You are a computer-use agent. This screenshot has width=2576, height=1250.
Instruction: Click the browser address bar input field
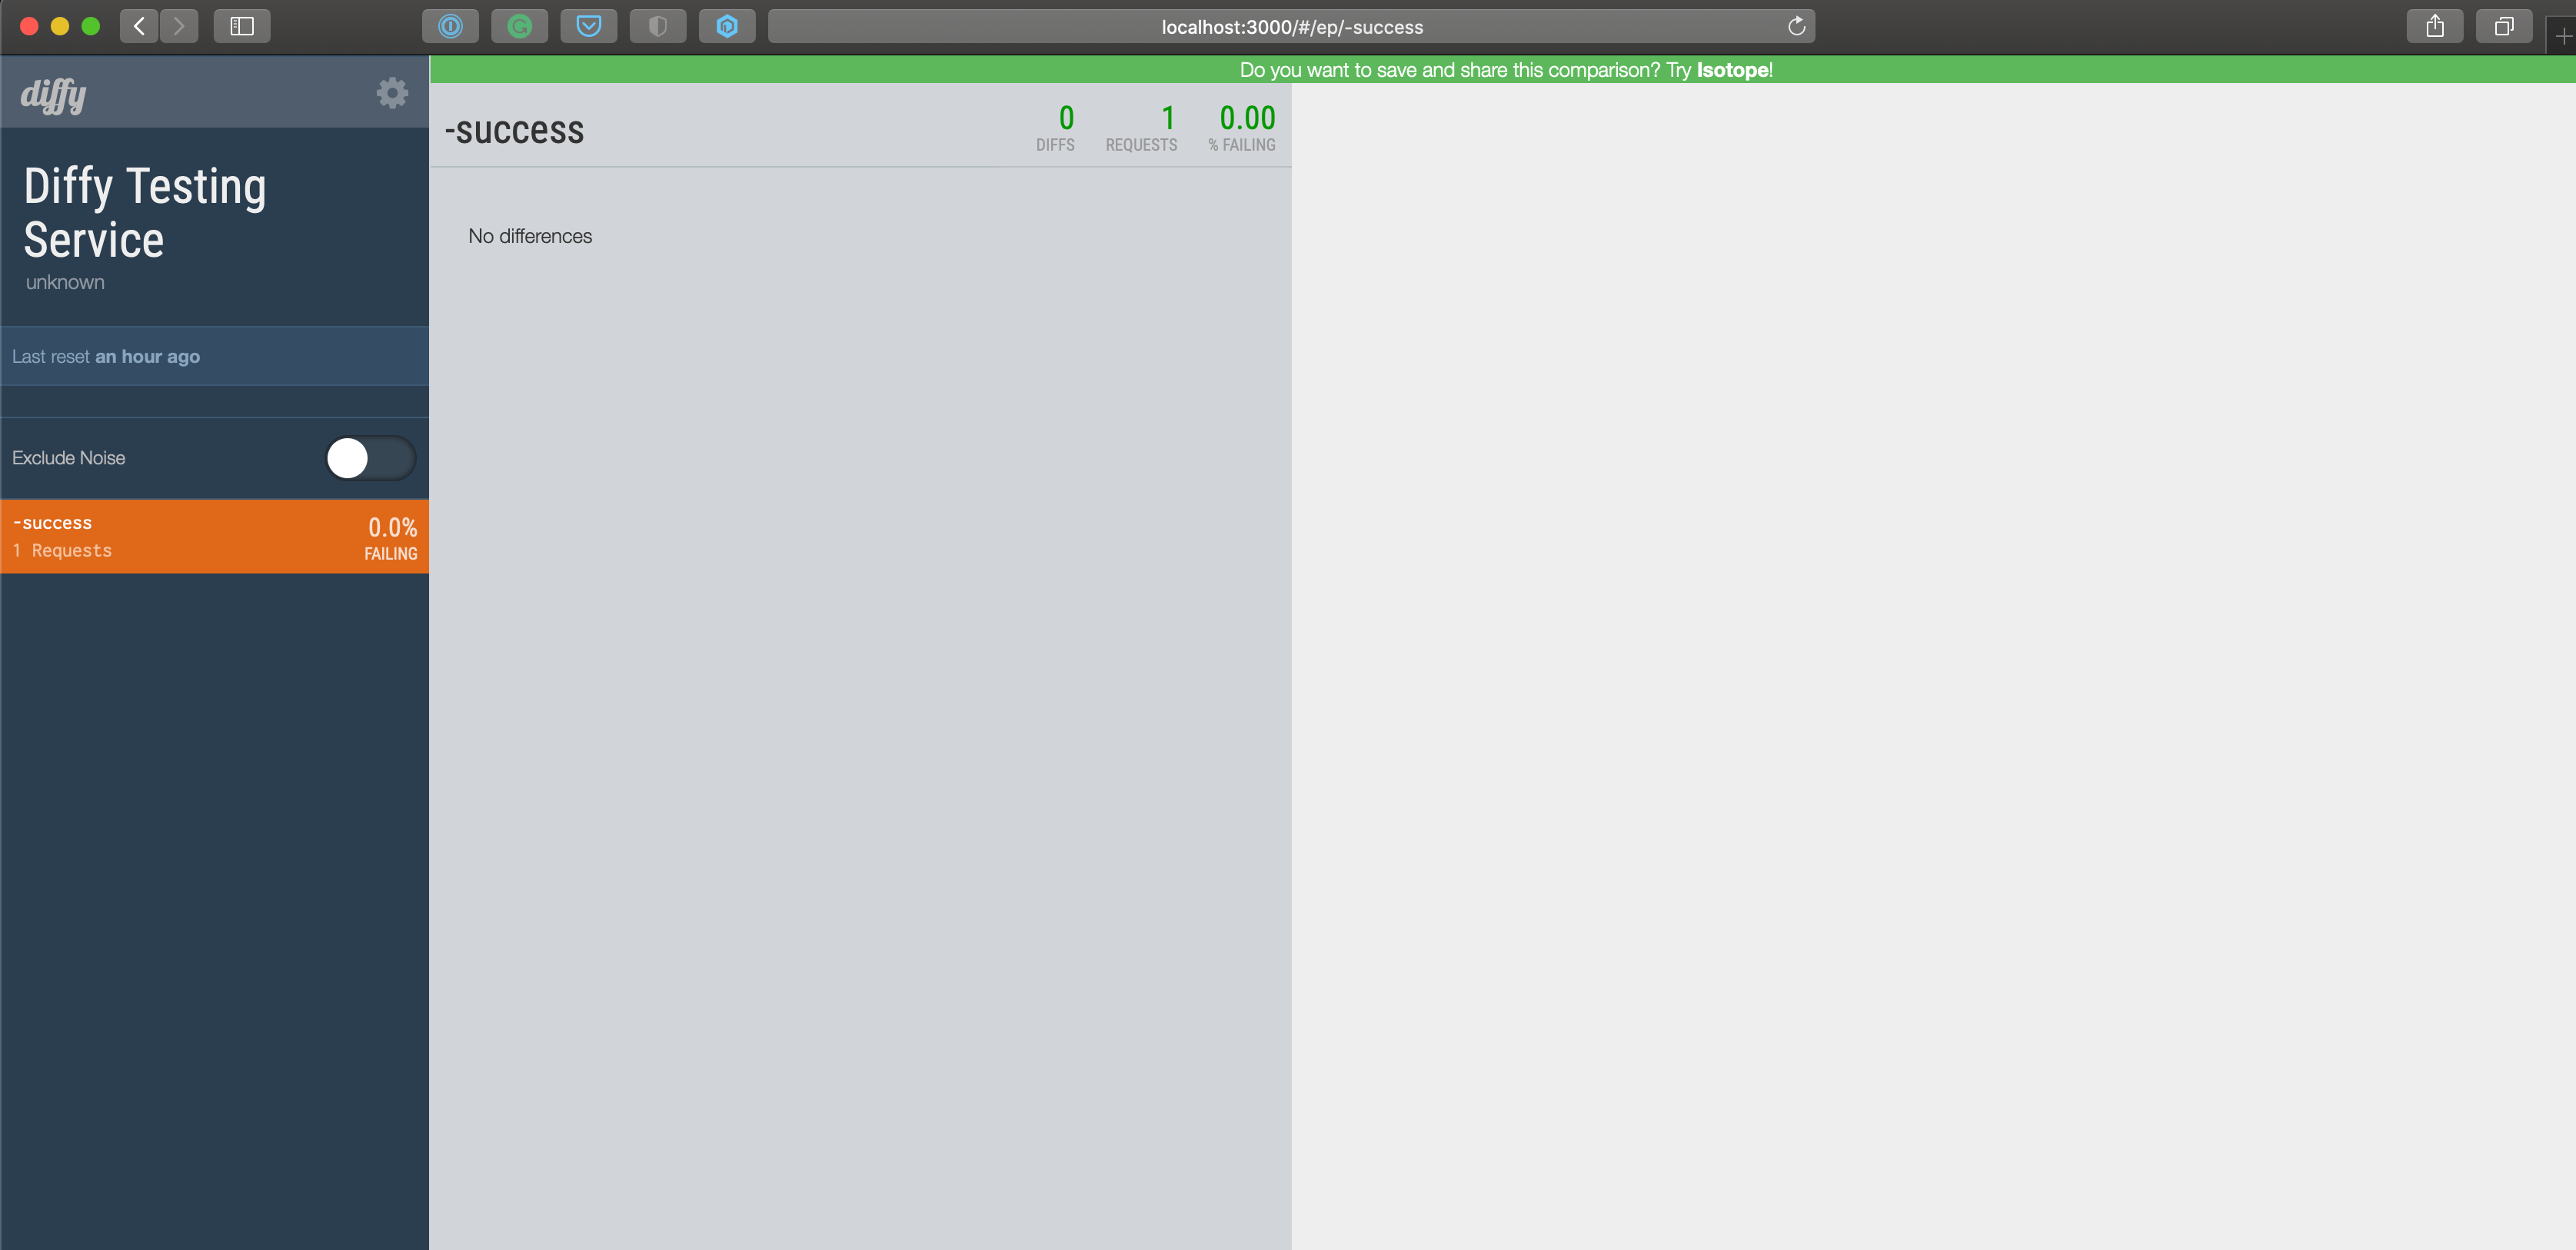tap(1286, 26)
